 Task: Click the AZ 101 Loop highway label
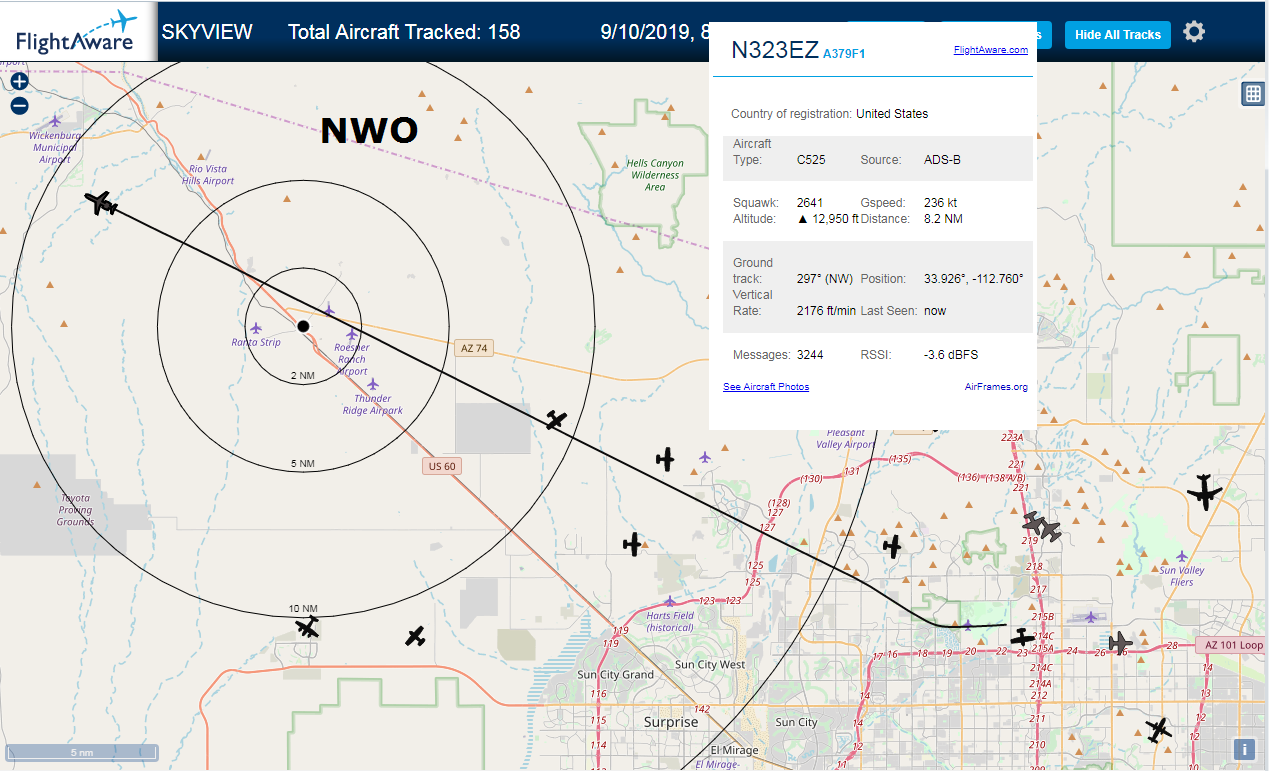tap(1231, 645)
